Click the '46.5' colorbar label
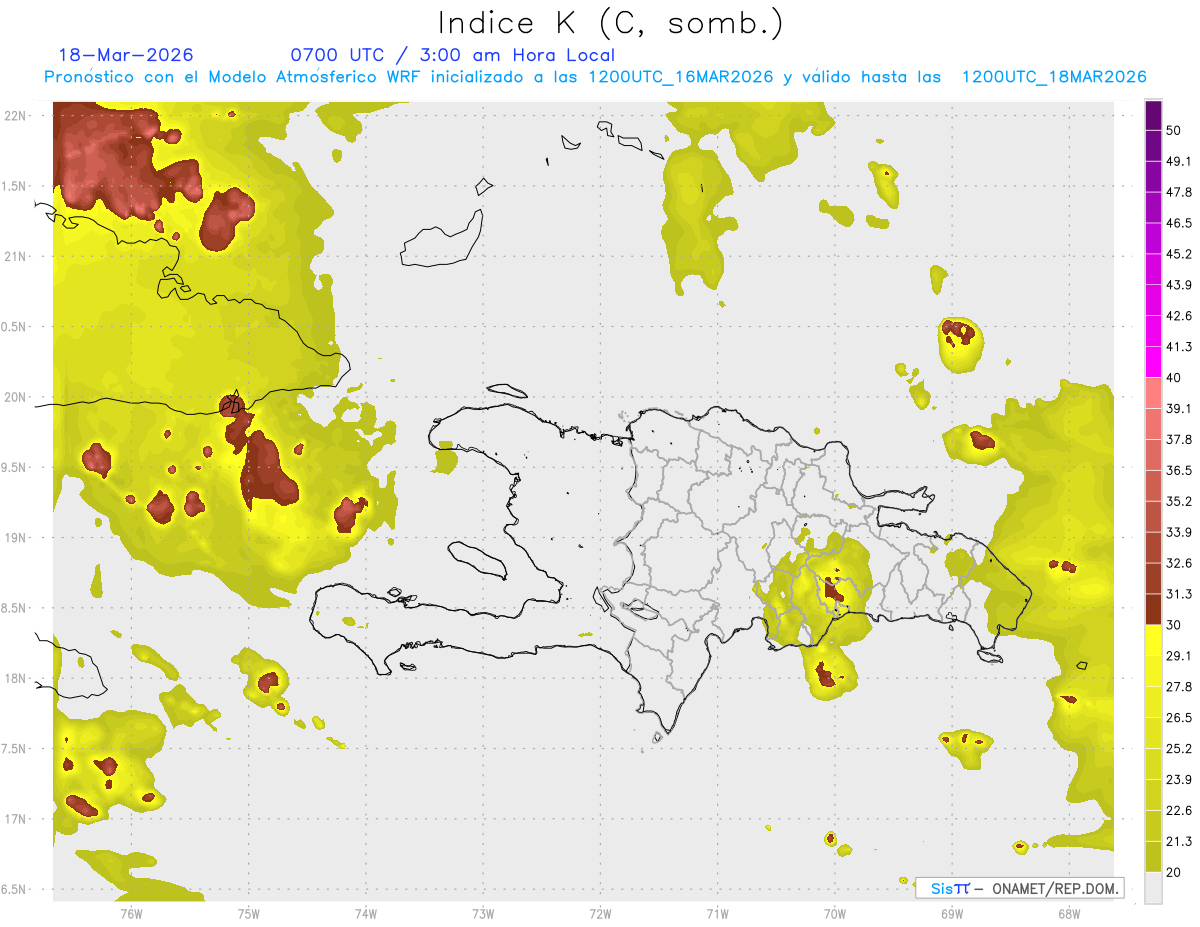 pyautogui.click(x=1179, y=223)
